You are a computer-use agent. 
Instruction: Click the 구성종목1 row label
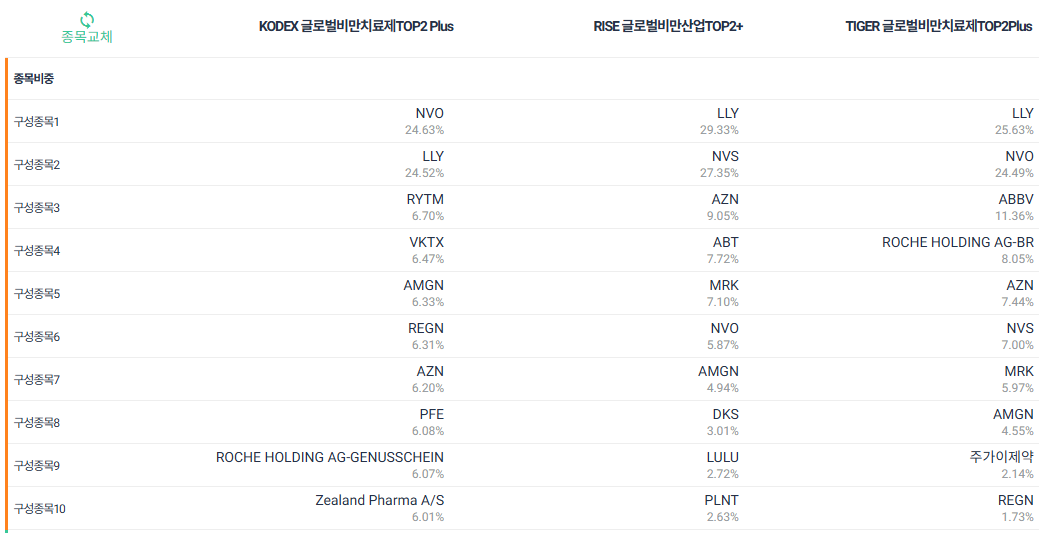[x=37, y=122]
